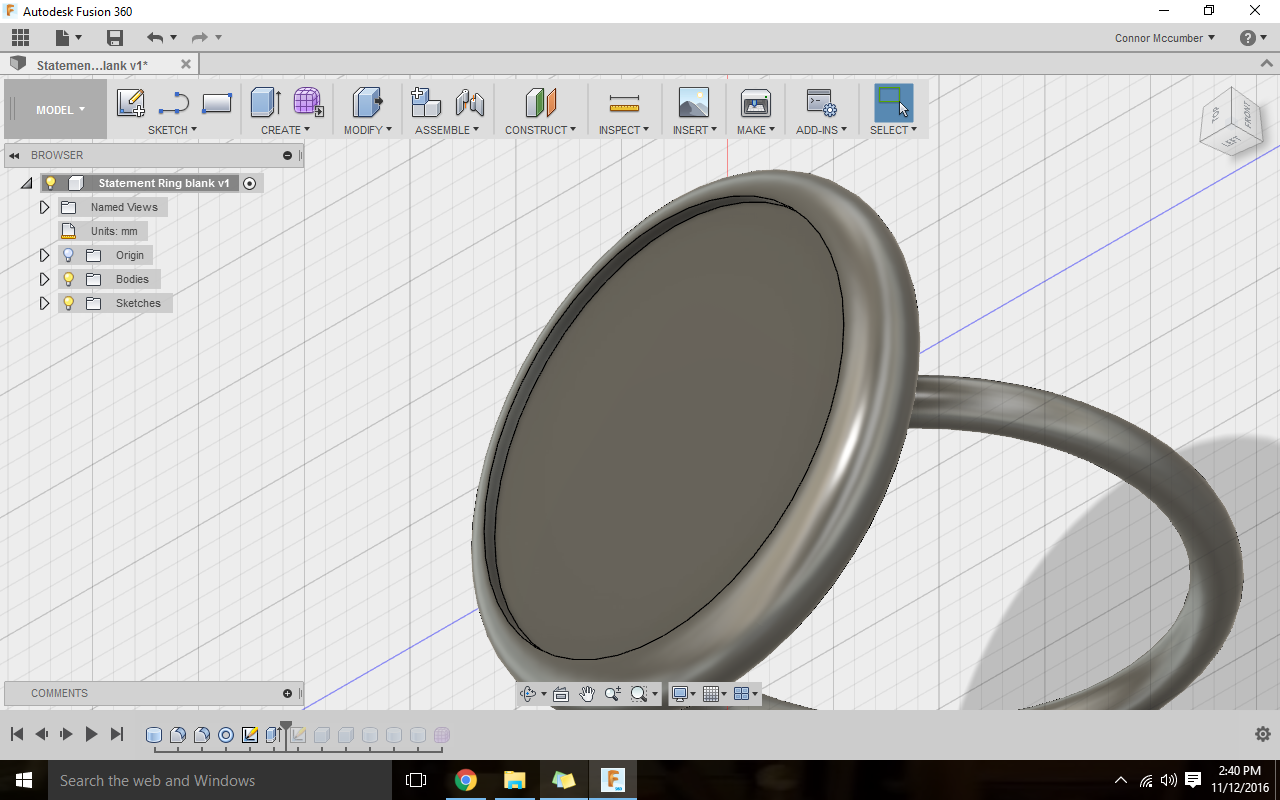Click the Redo arrow
Viewport: 1280px width, 800px height.
(x=199, y=38)
